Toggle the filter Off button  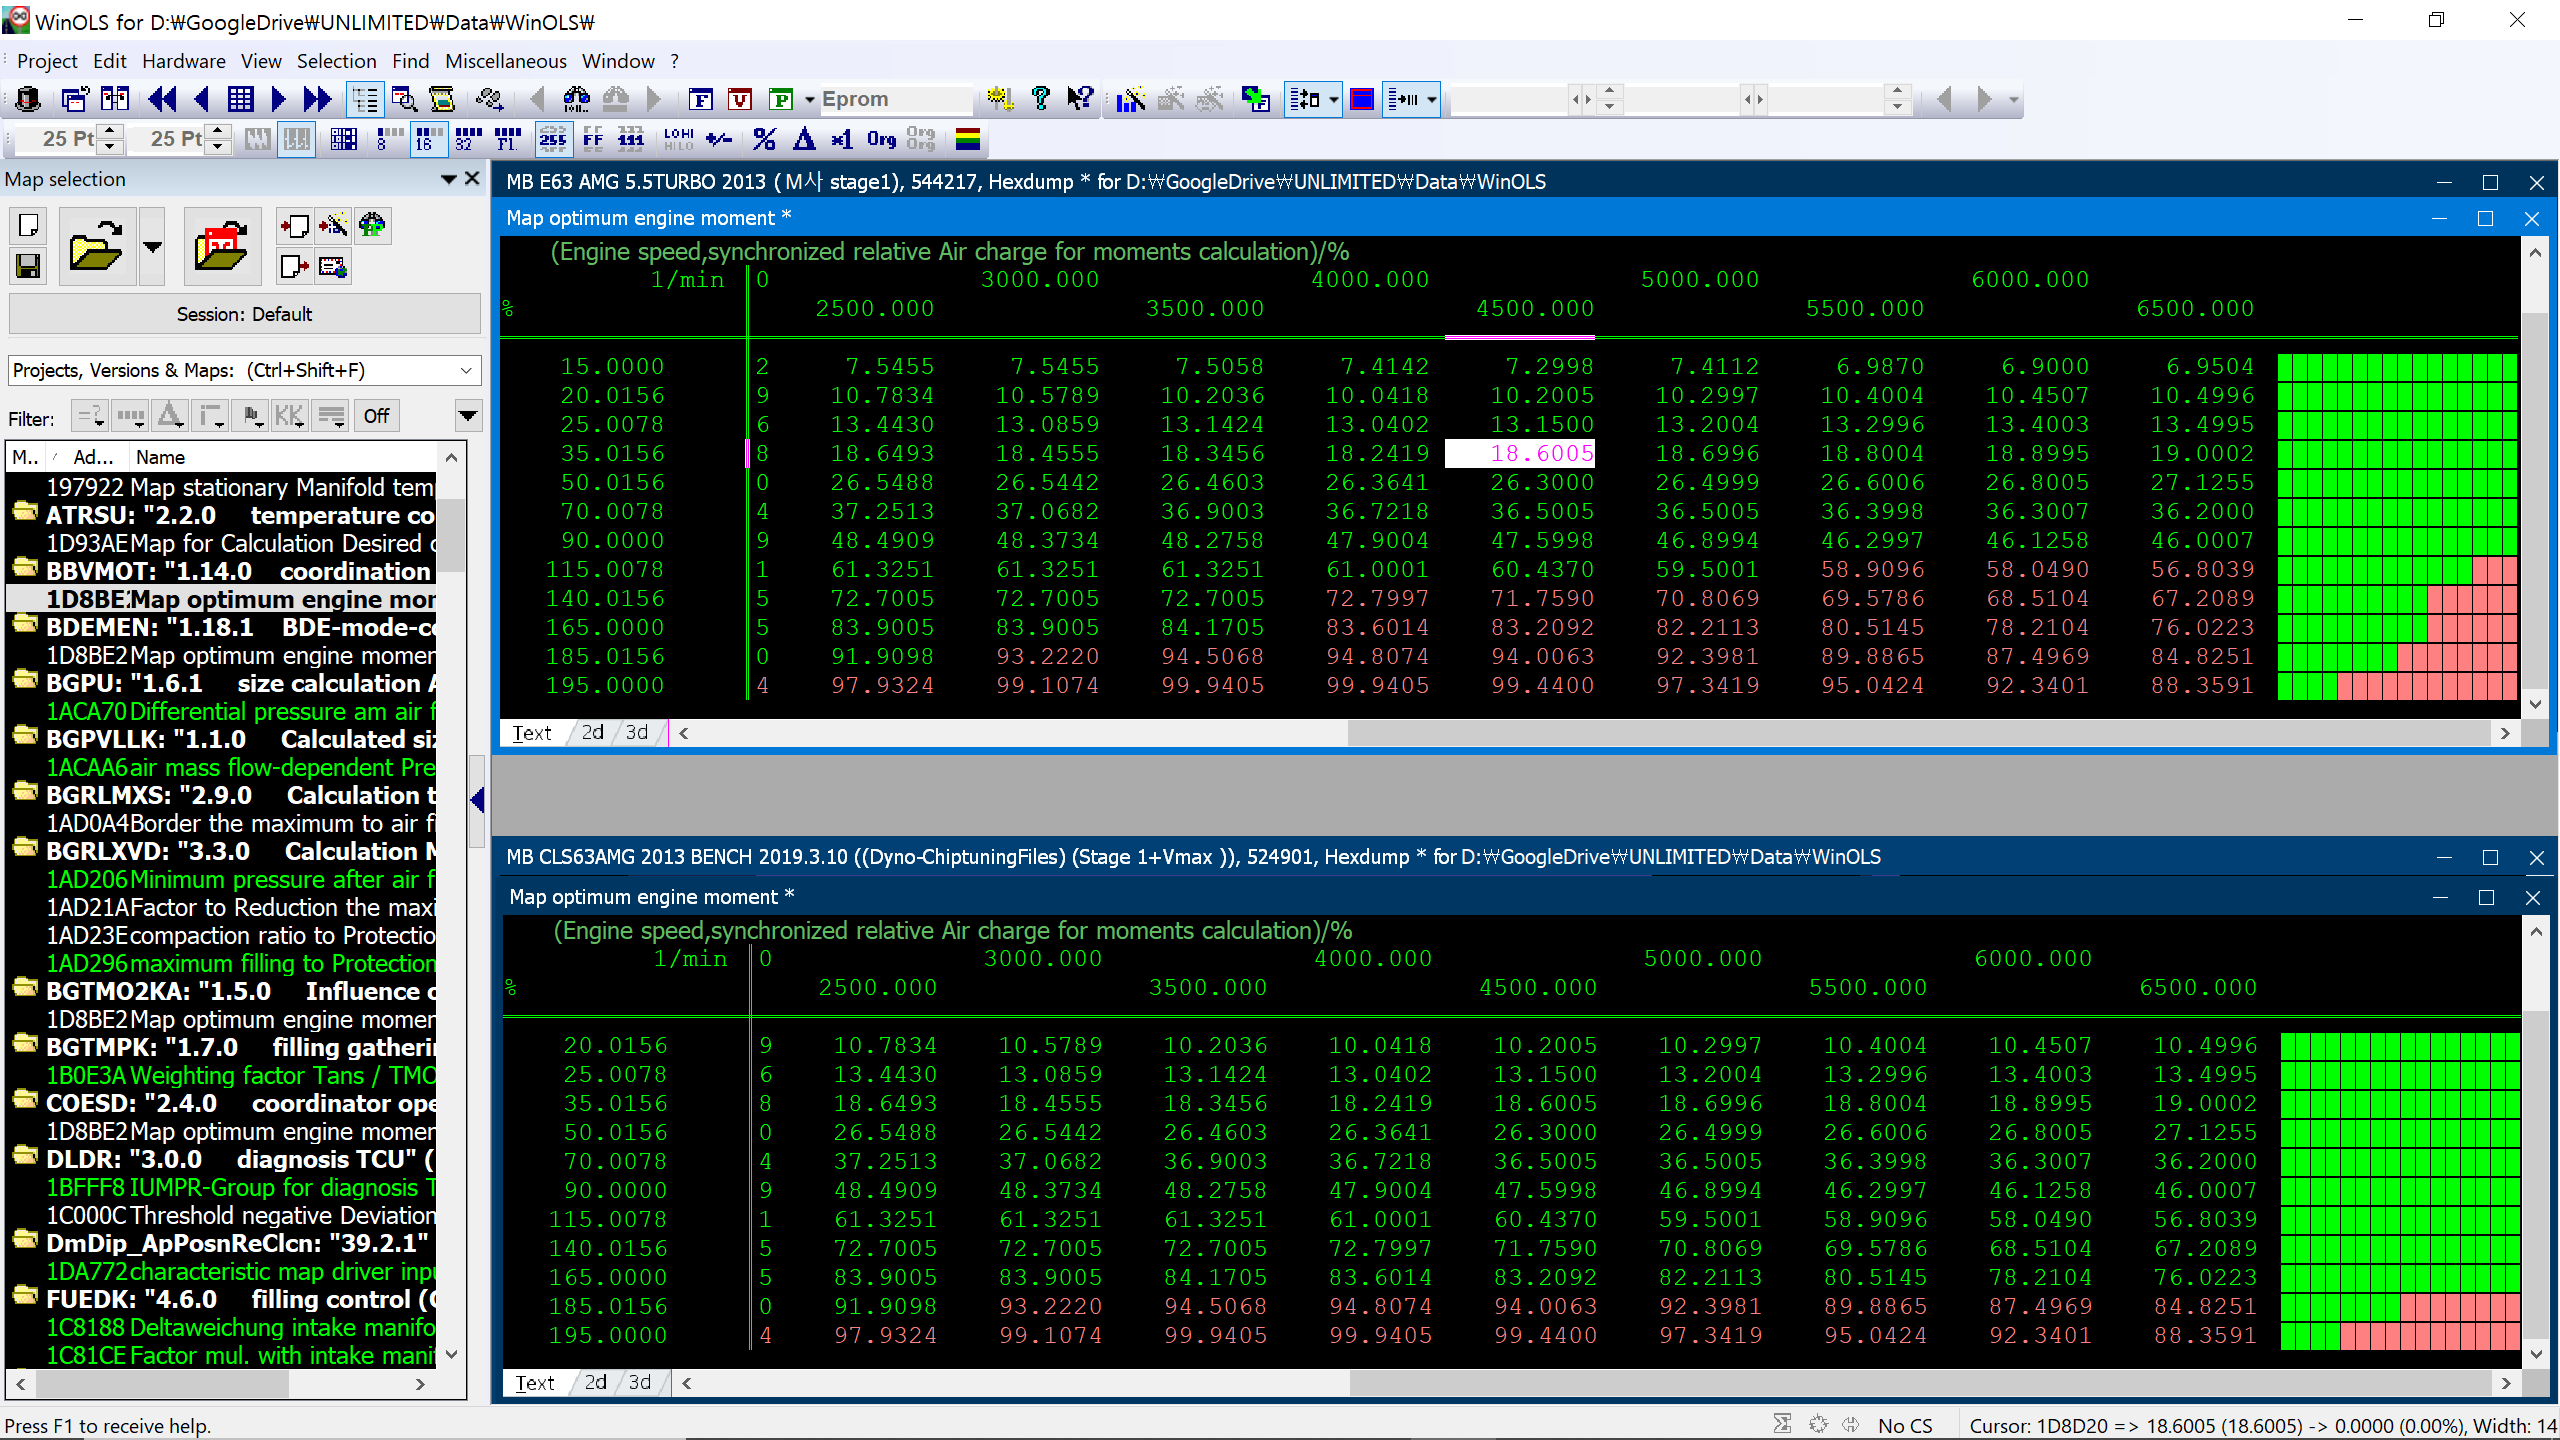[376, 416]
